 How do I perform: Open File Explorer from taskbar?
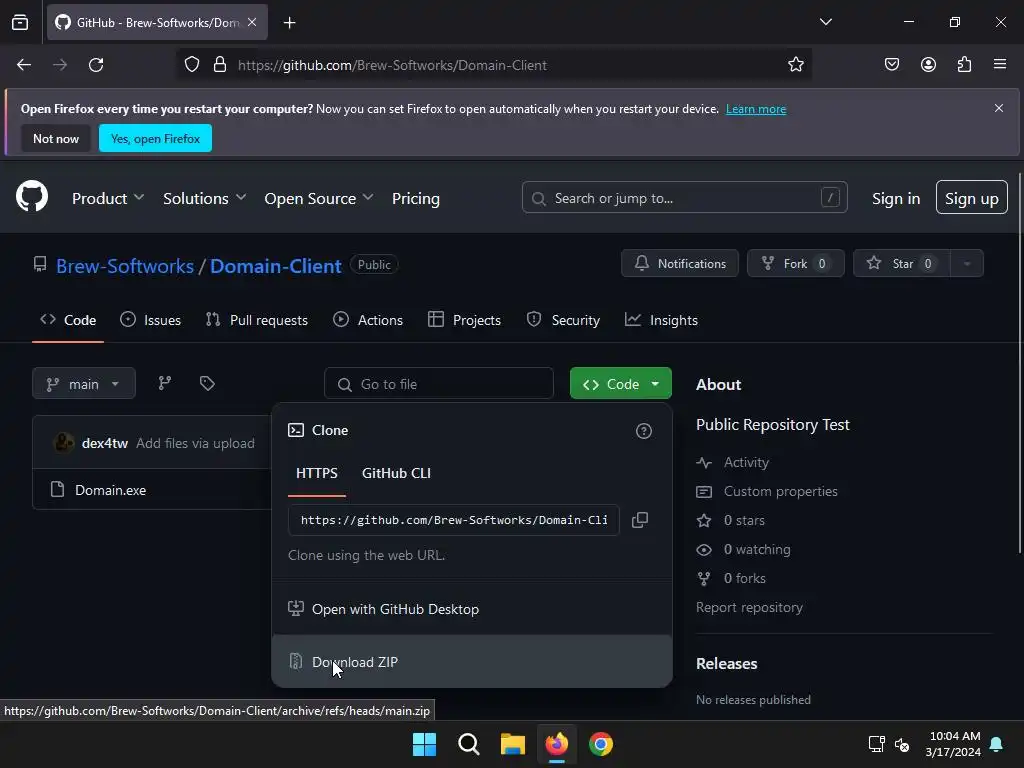tap(513, 744)
